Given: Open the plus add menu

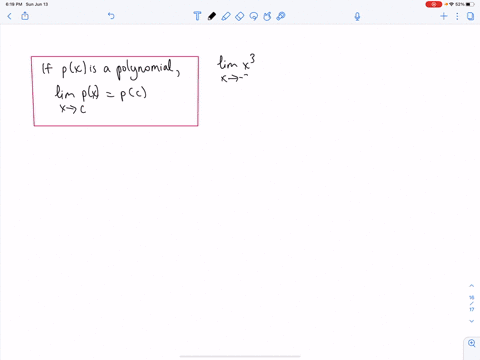Looking at the screenshot, I should click(x=444, y=16).
